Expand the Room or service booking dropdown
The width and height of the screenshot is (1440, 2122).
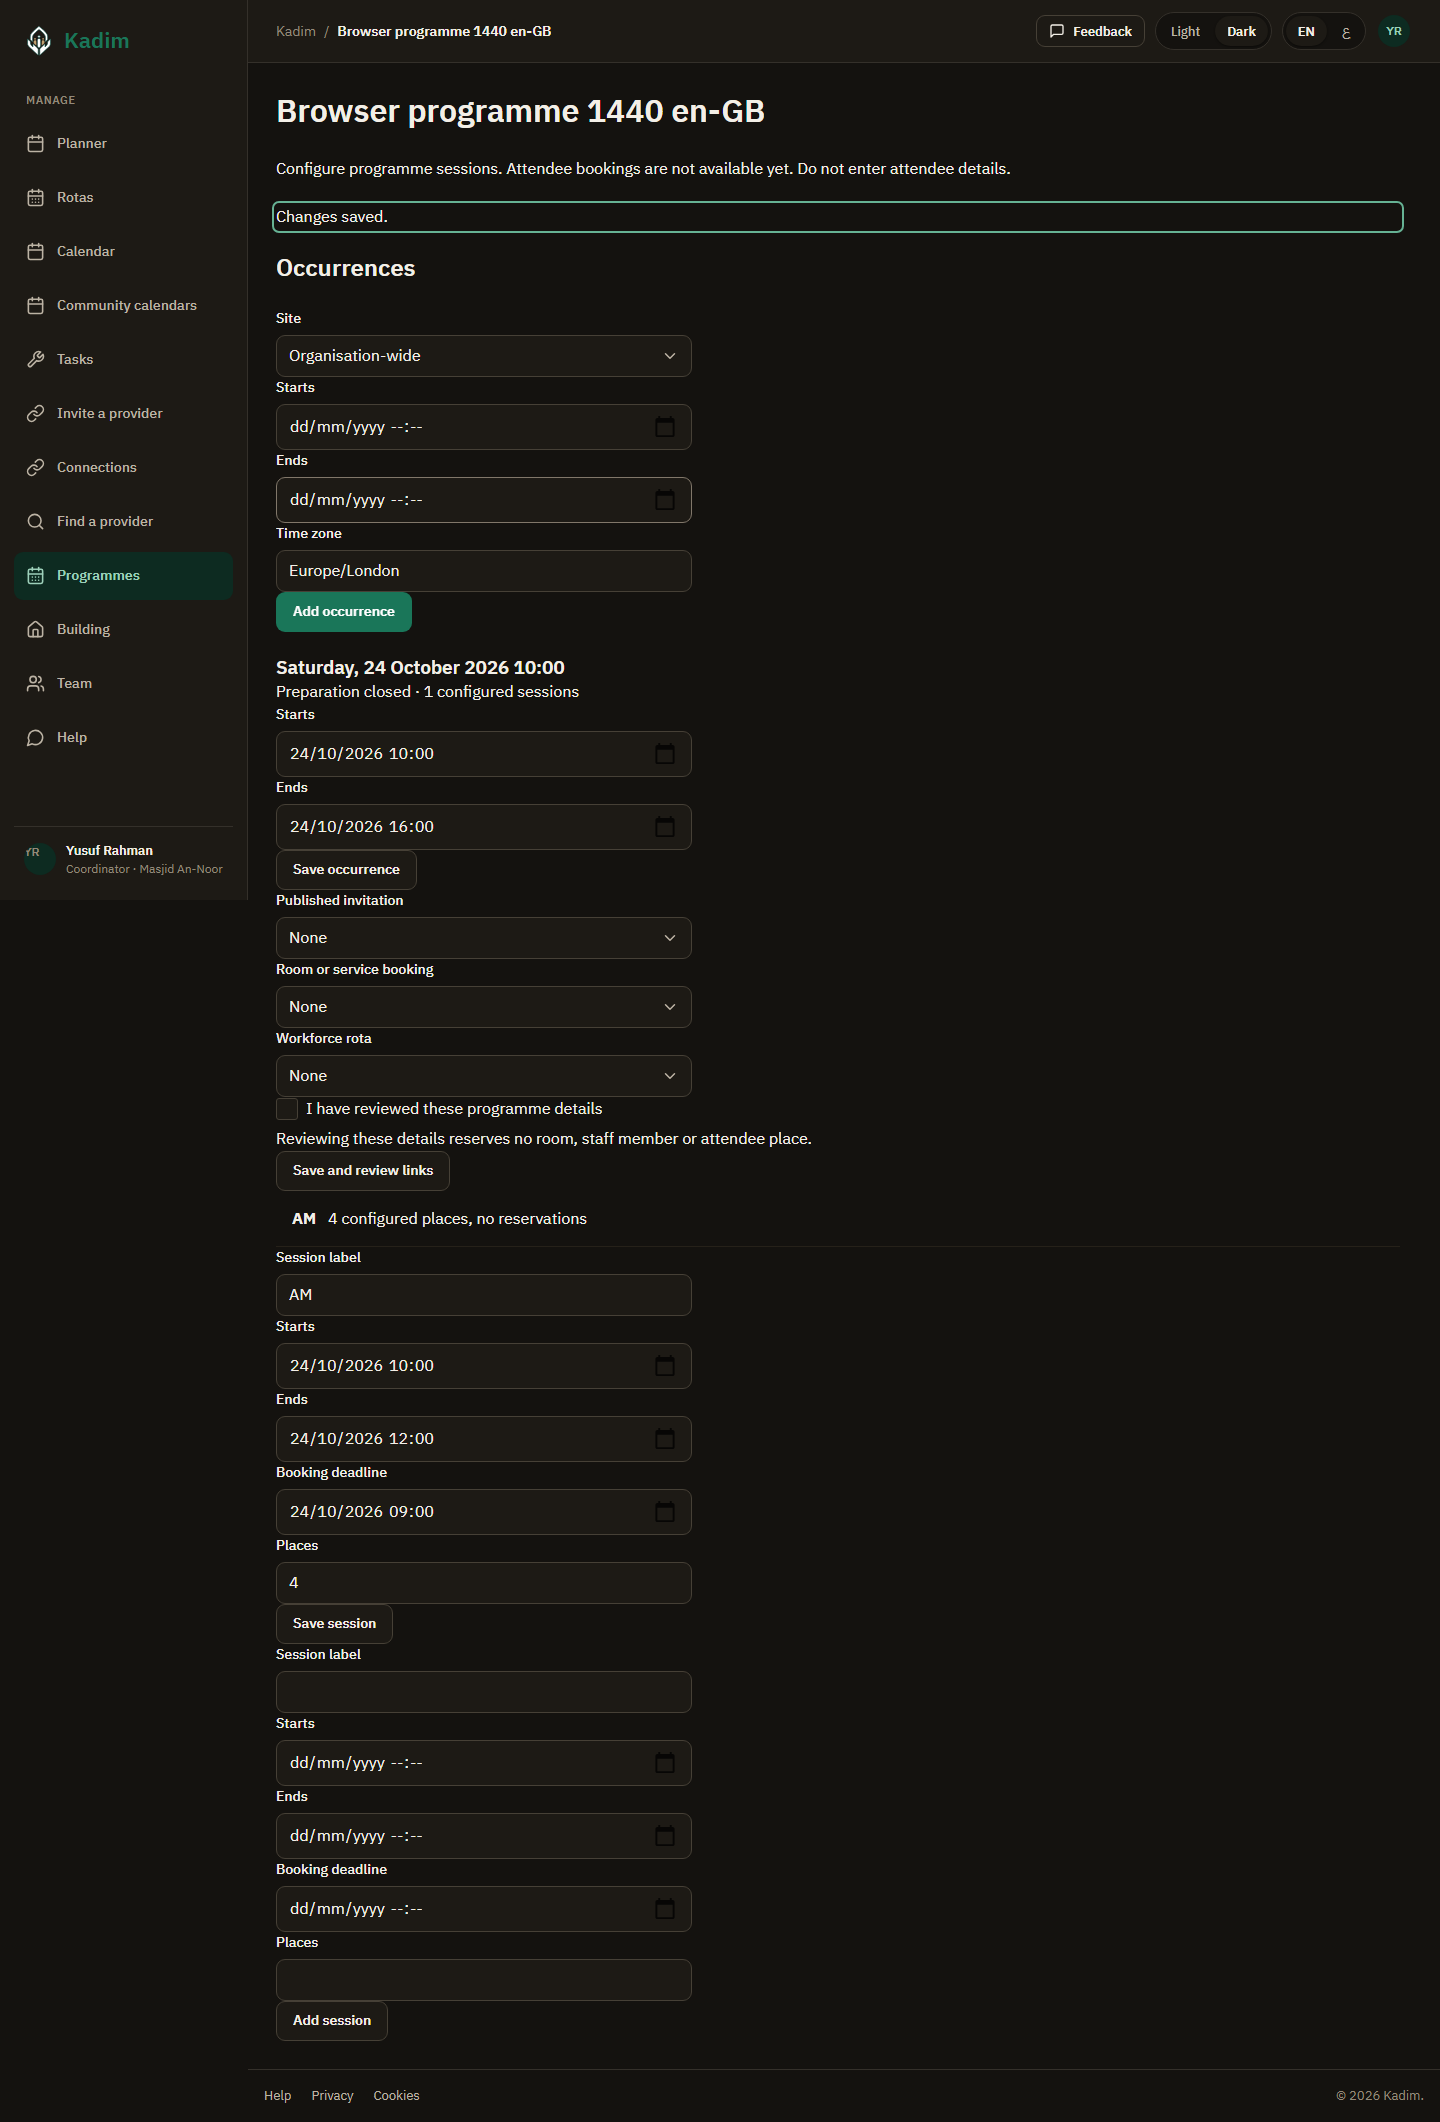pyautogui.click(x=484, y=1007)
